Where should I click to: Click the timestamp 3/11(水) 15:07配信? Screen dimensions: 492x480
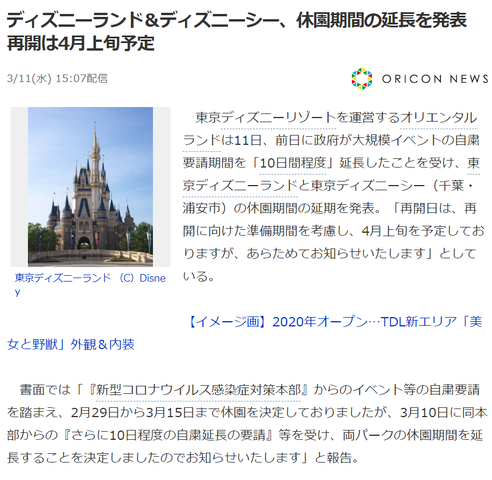[57, 78]
